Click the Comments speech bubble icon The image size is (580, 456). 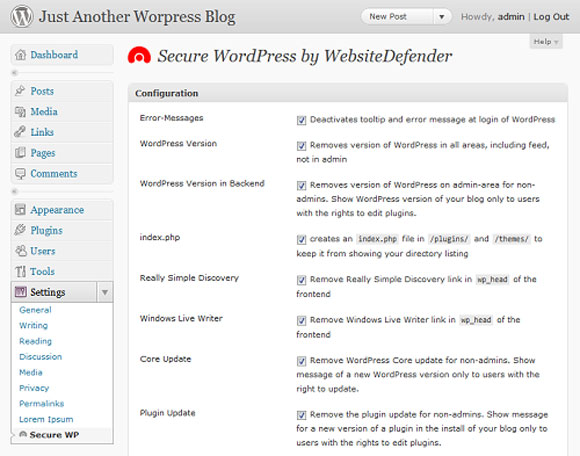[20, 173]
